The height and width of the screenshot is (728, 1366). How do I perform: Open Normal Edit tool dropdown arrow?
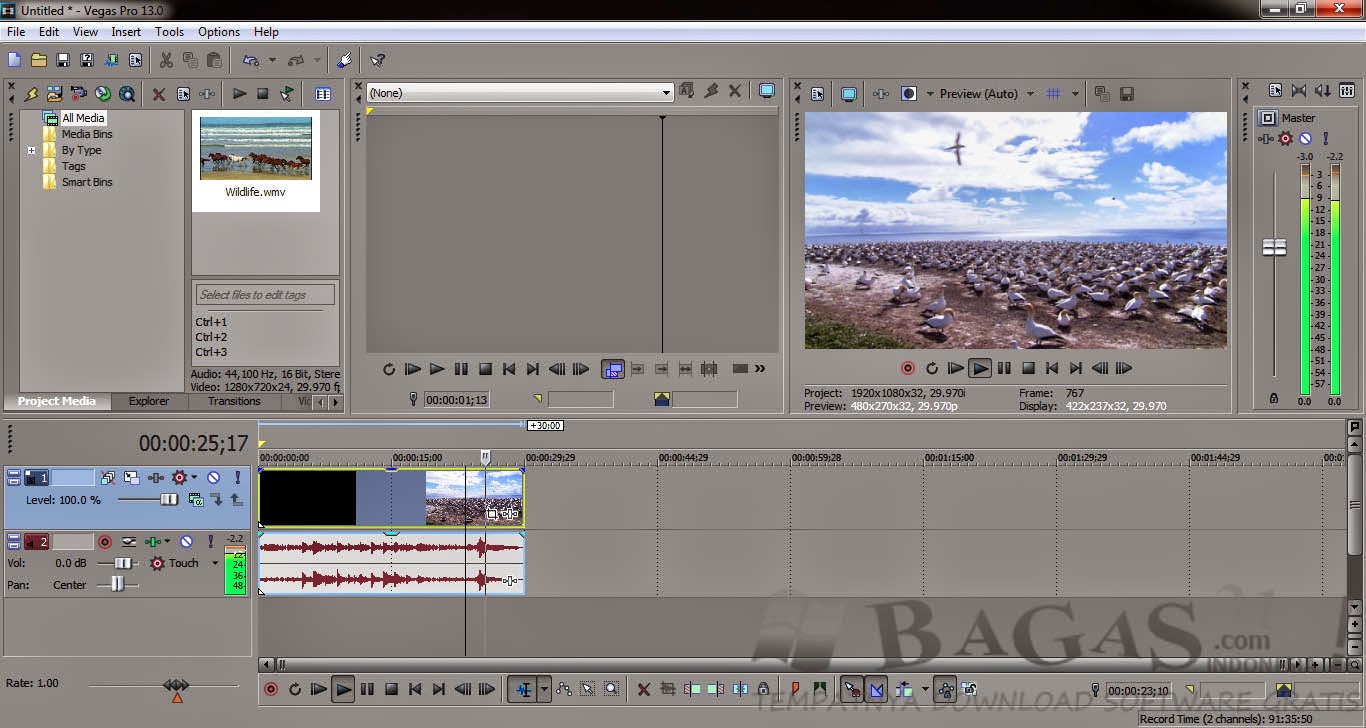545,689
